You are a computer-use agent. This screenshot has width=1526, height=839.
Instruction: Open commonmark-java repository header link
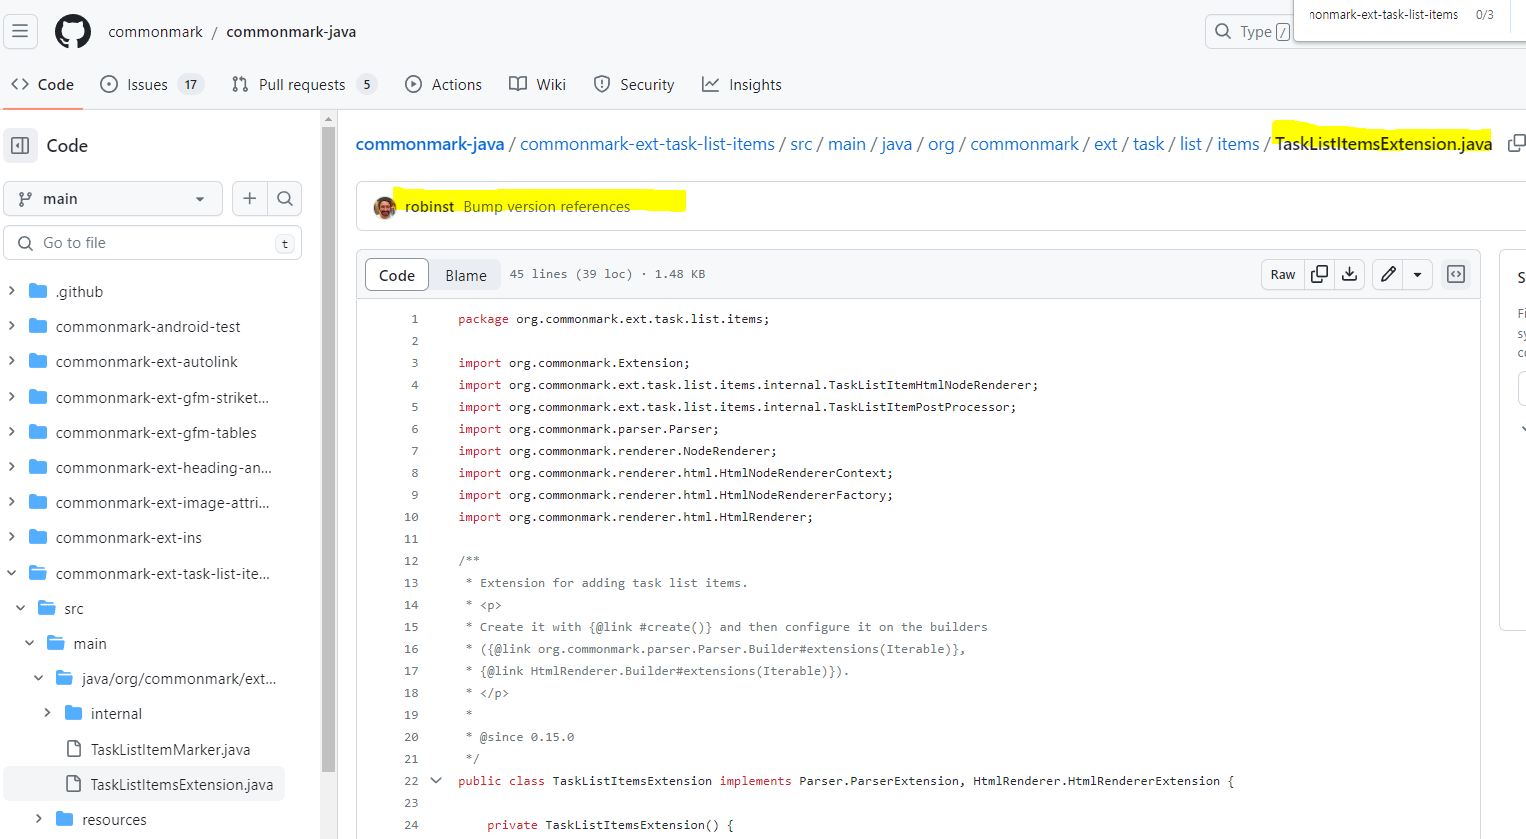pos(291,32)
